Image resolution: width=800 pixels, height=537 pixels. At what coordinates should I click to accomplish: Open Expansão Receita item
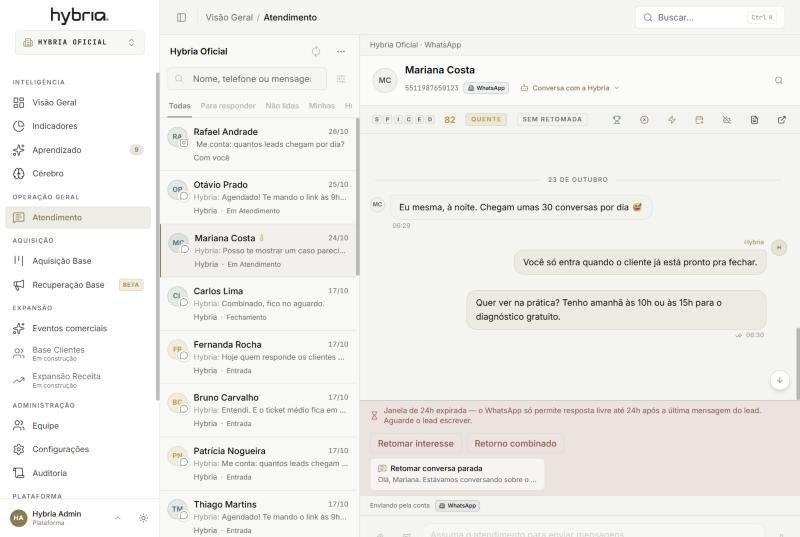(x=78, y=380)
